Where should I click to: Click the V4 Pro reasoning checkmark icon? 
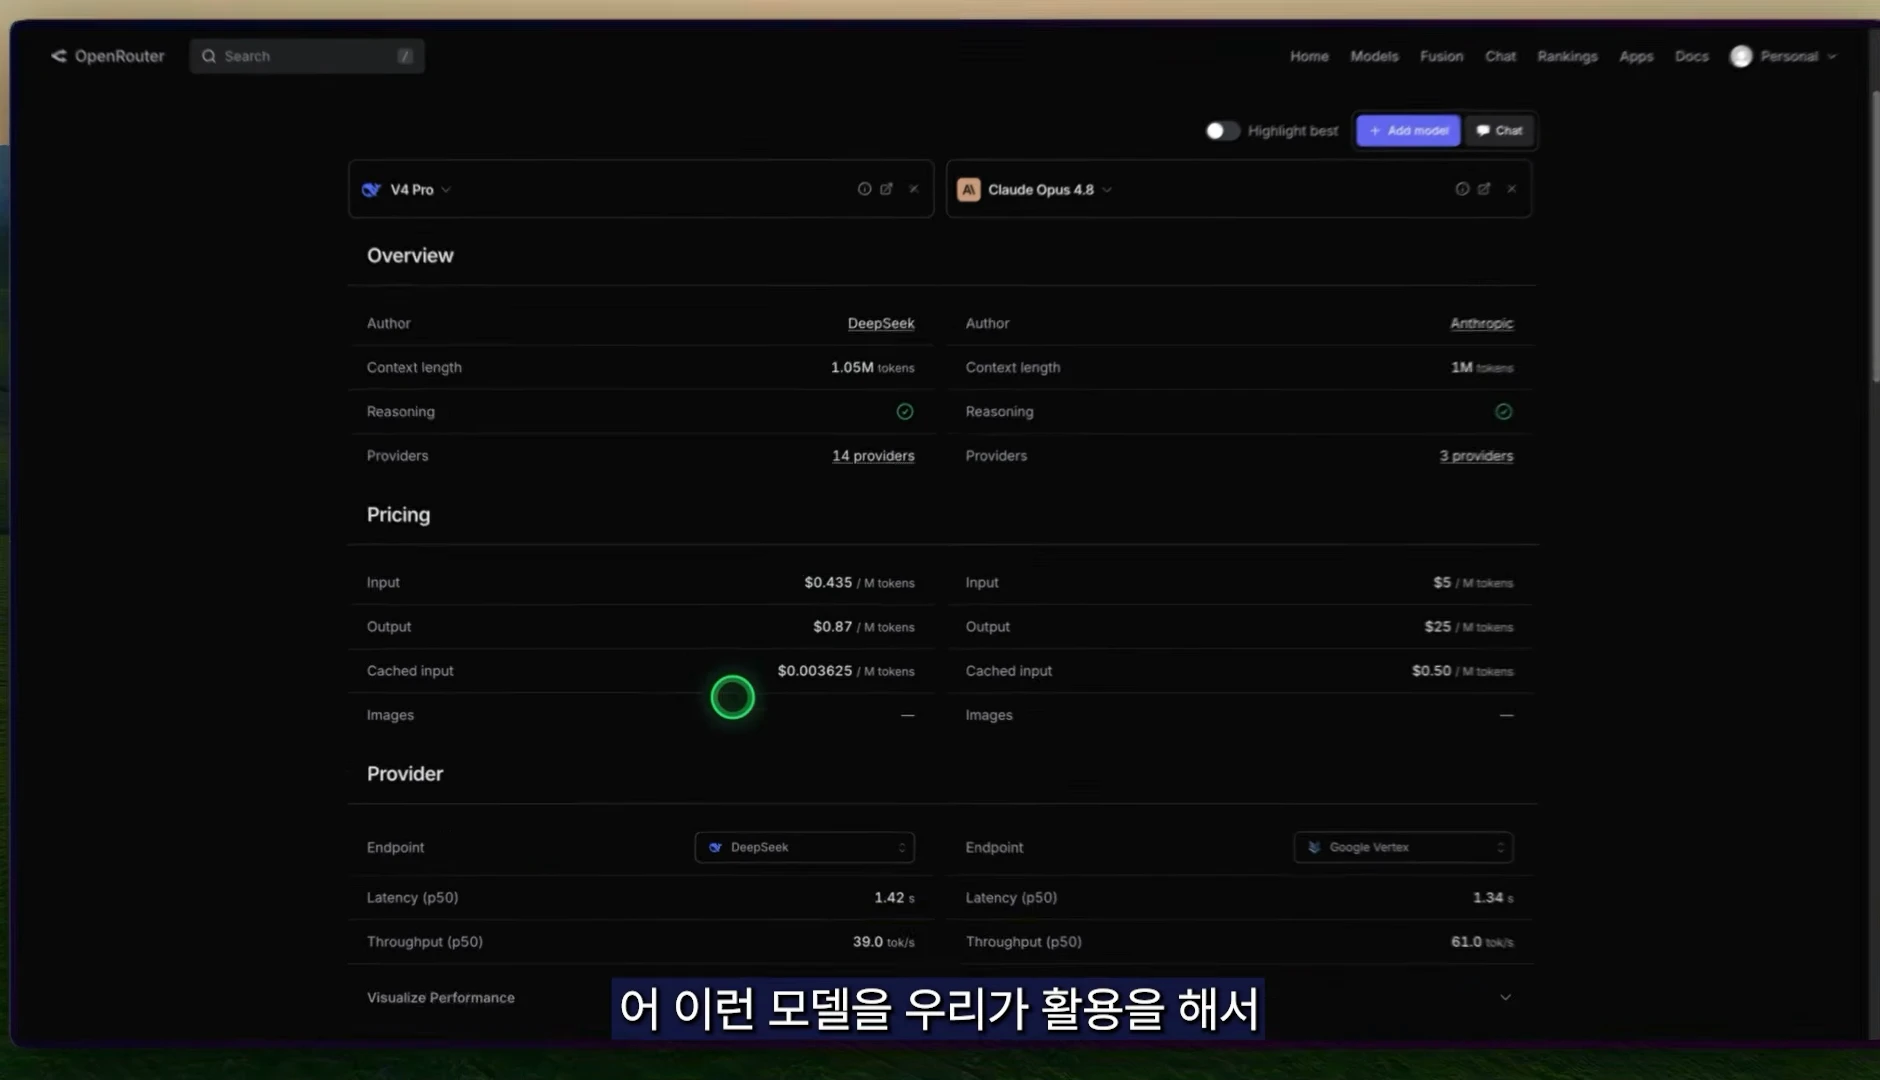904,411
